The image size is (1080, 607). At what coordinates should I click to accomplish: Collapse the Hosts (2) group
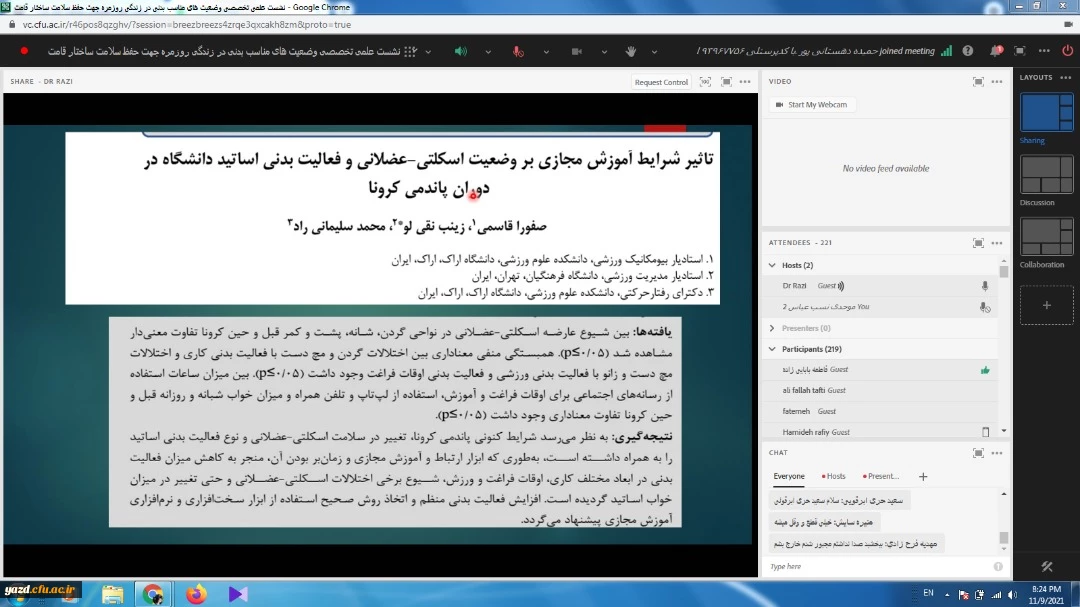(772, 265)
